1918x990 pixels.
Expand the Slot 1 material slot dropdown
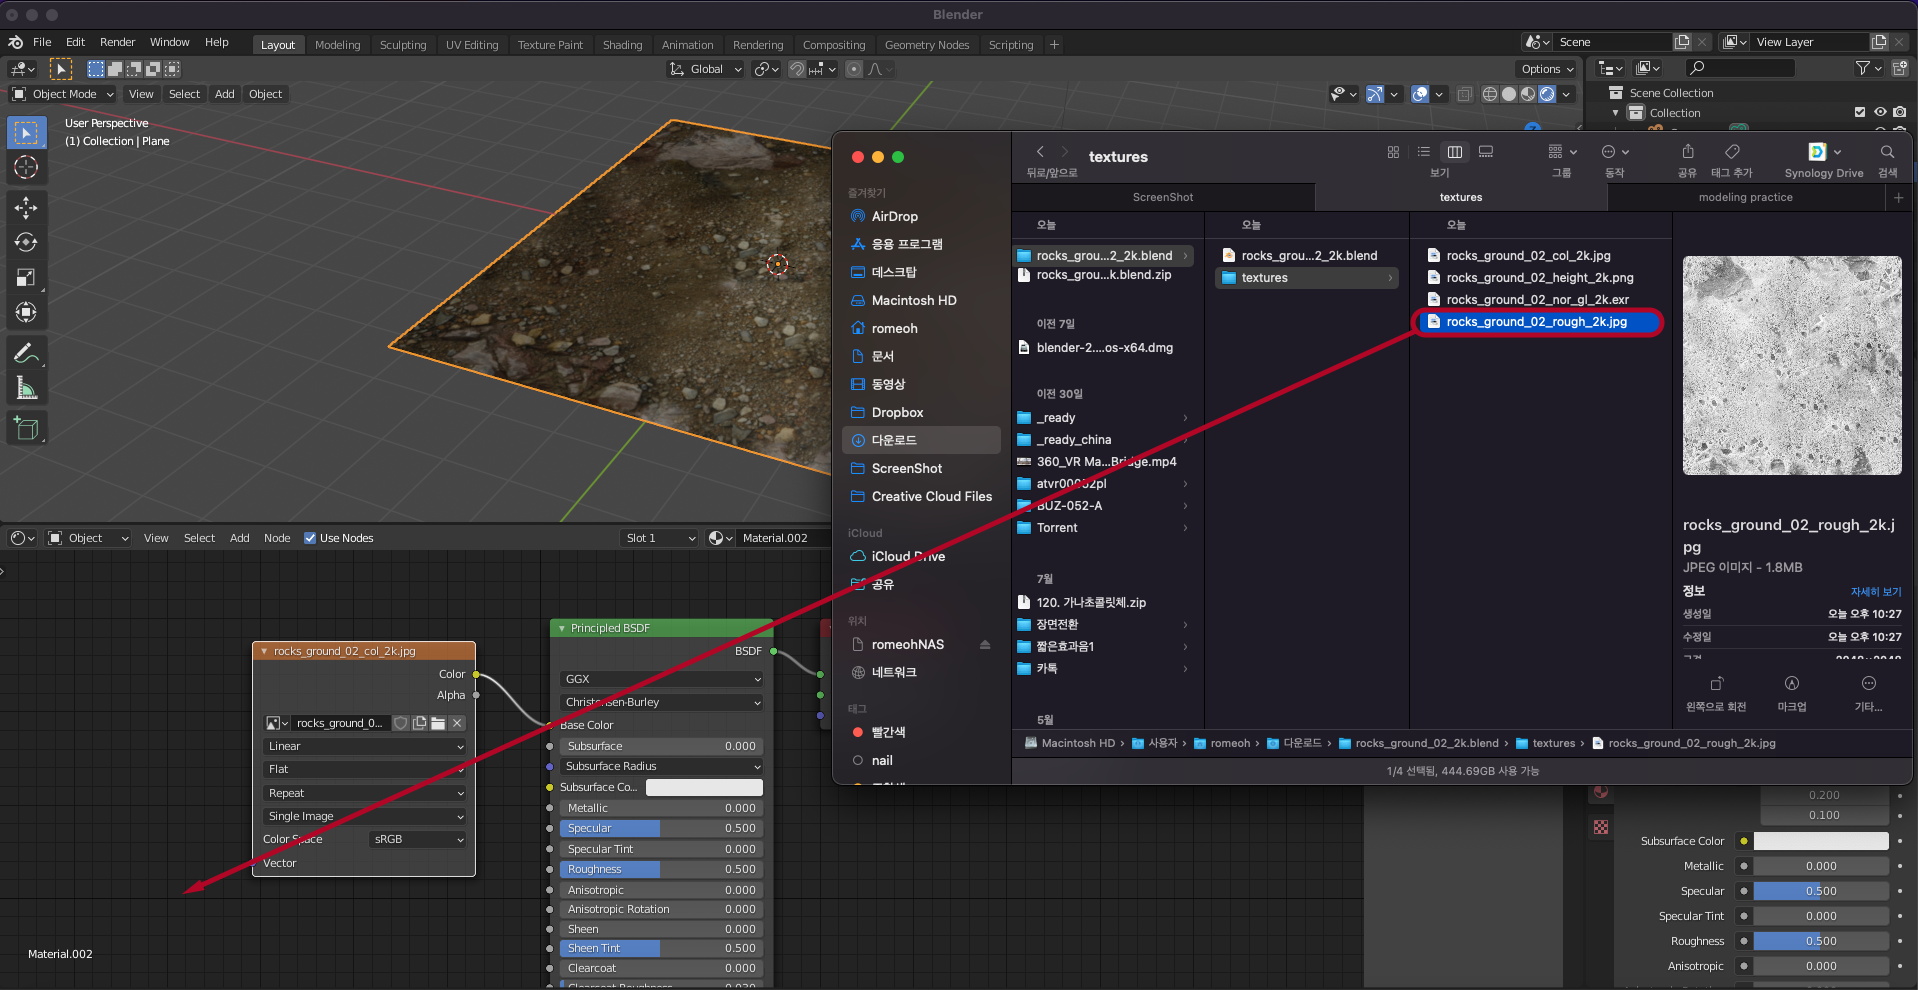click(x=659, y=538)
